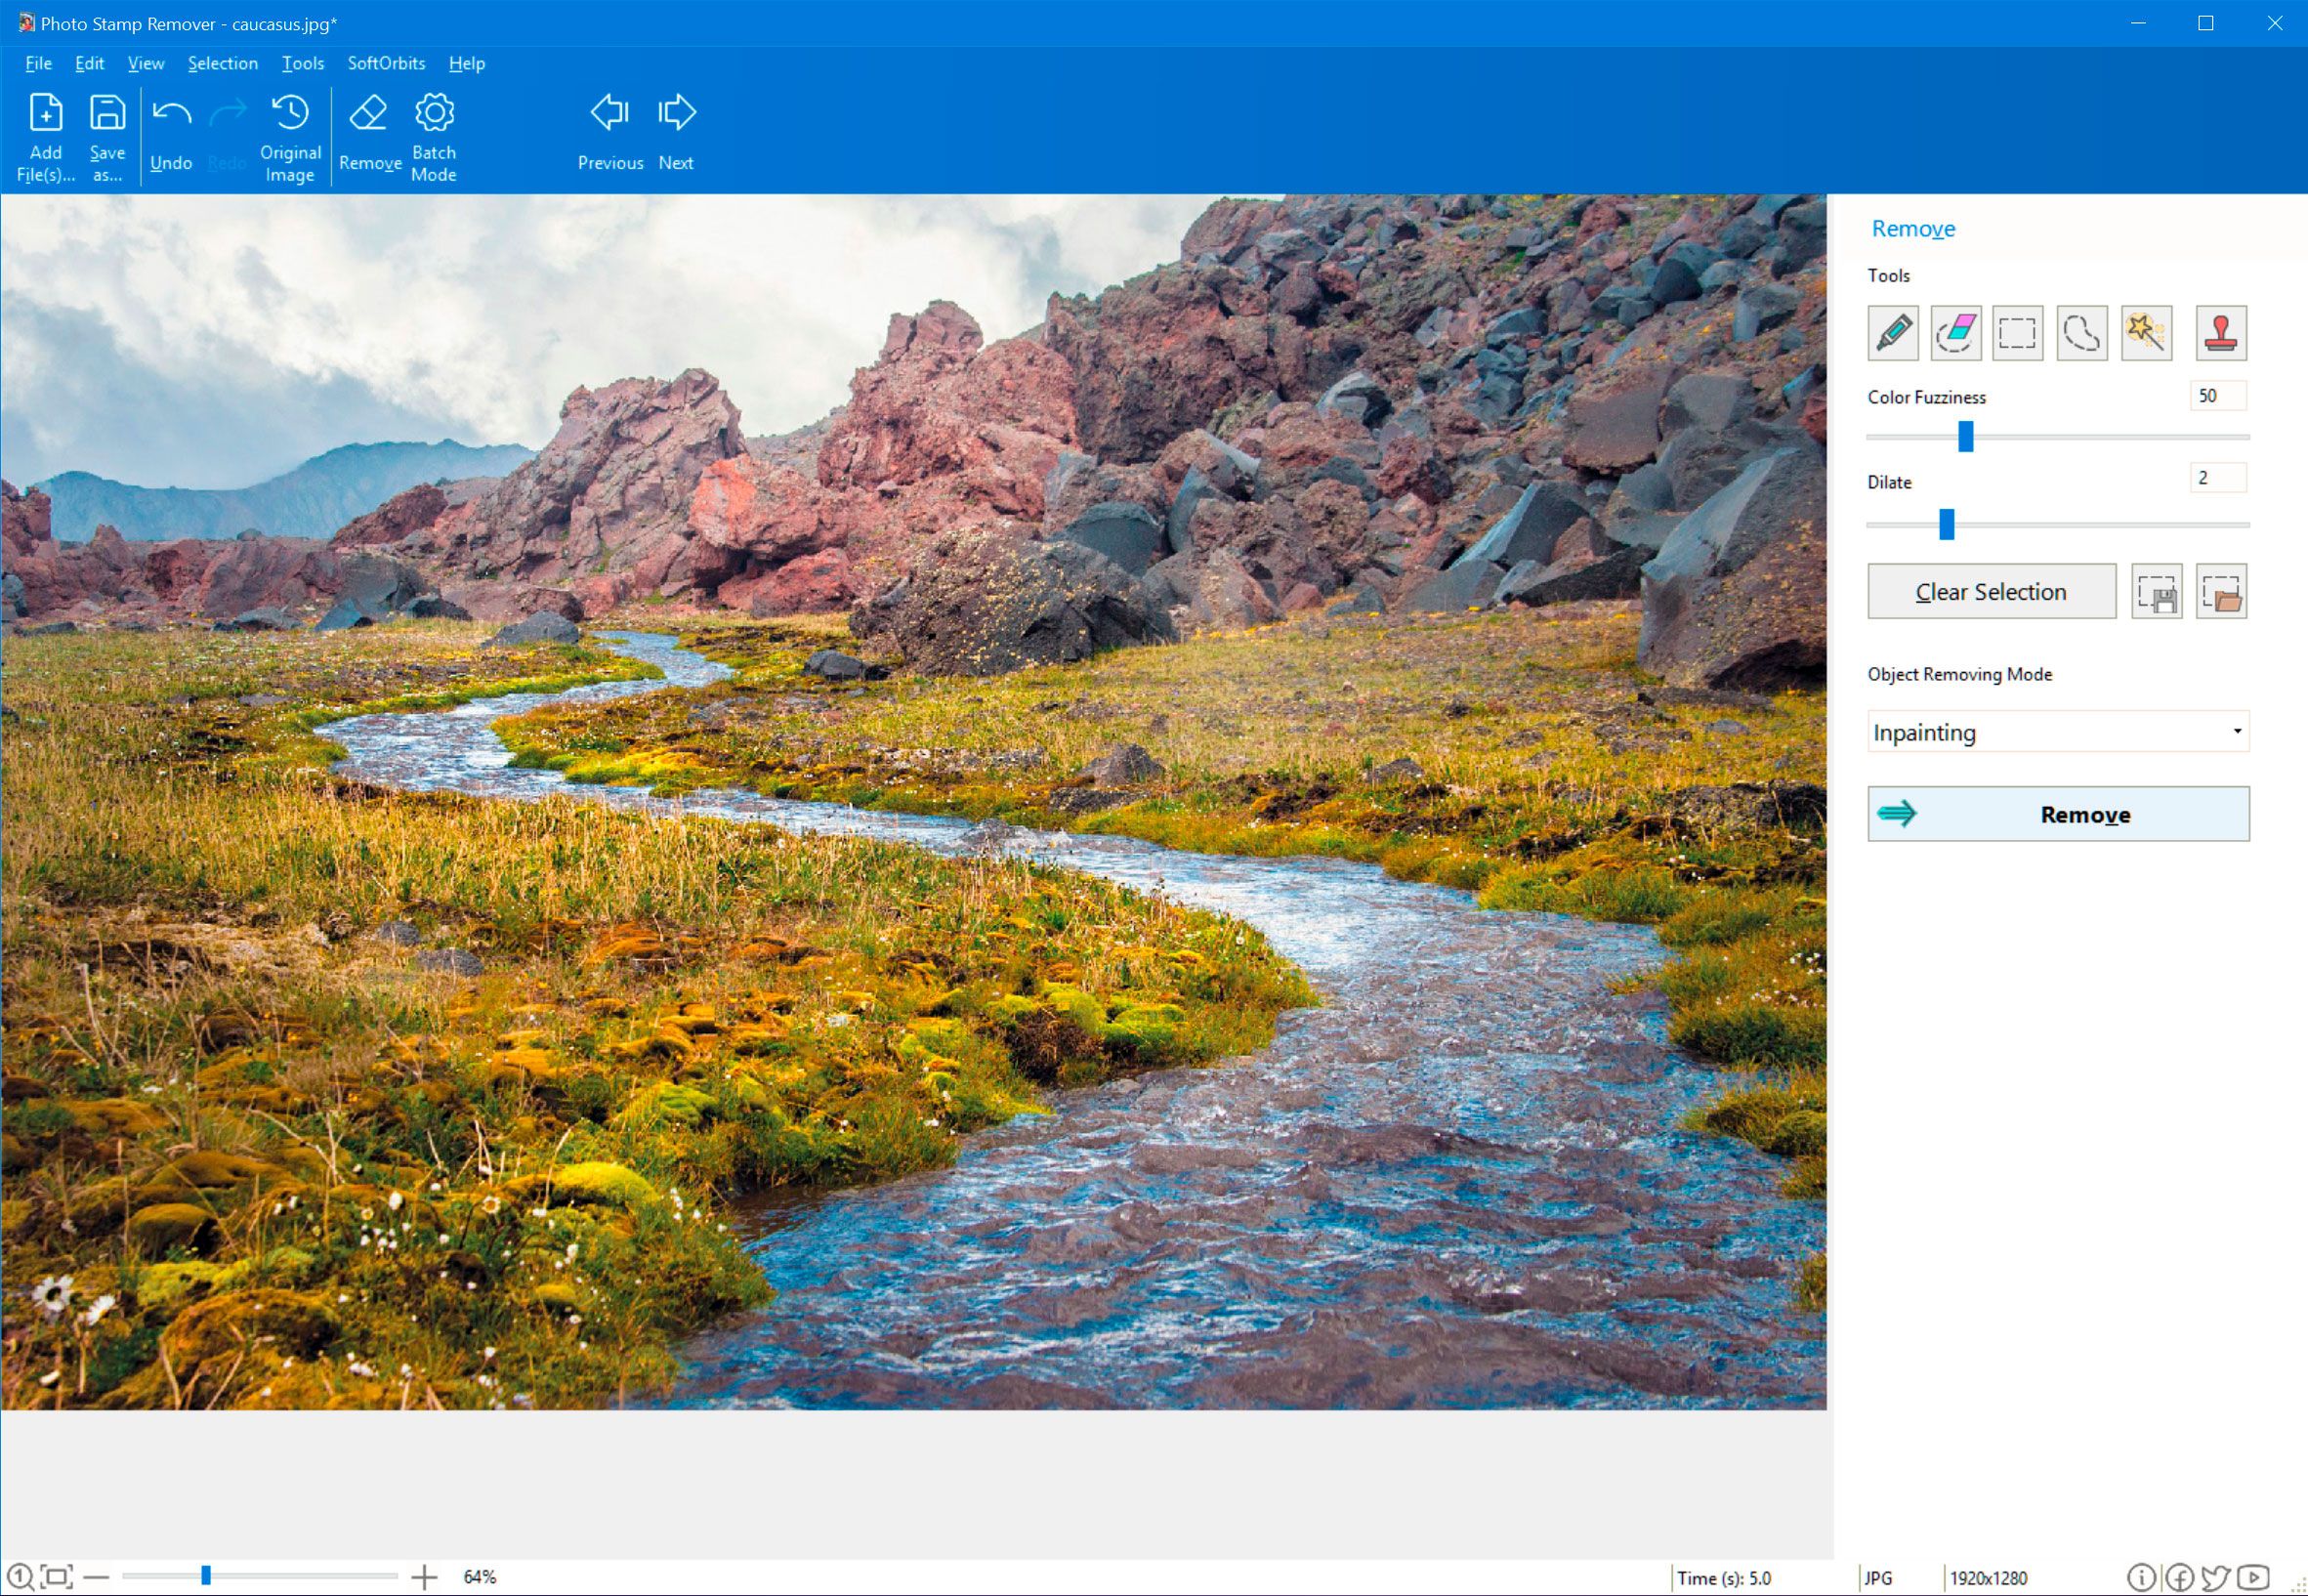Image resolution: width=2308 pixels, height=1596 pixels.
Task: Select the Lasso selection tool
Action: (x=2083, y=330)
